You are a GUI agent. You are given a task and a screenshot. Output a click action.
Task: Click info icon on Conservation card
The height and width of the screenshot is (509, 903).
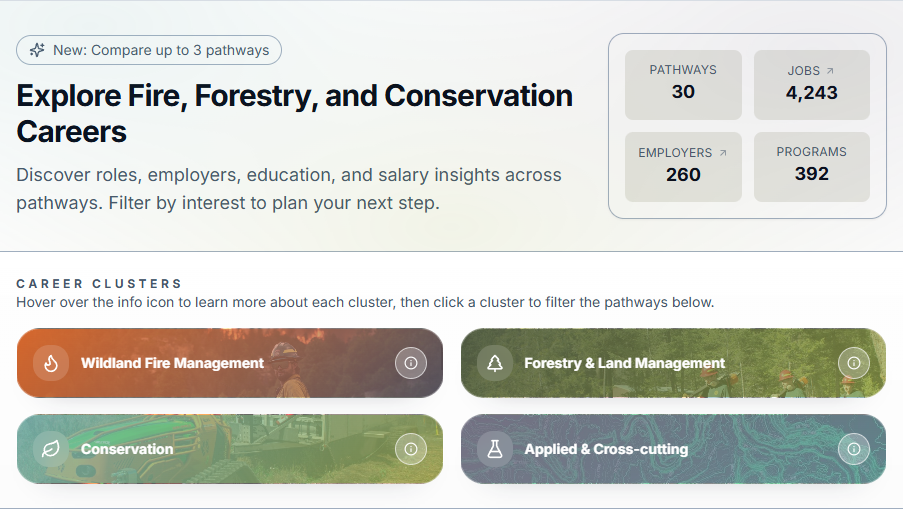(410, 449)
